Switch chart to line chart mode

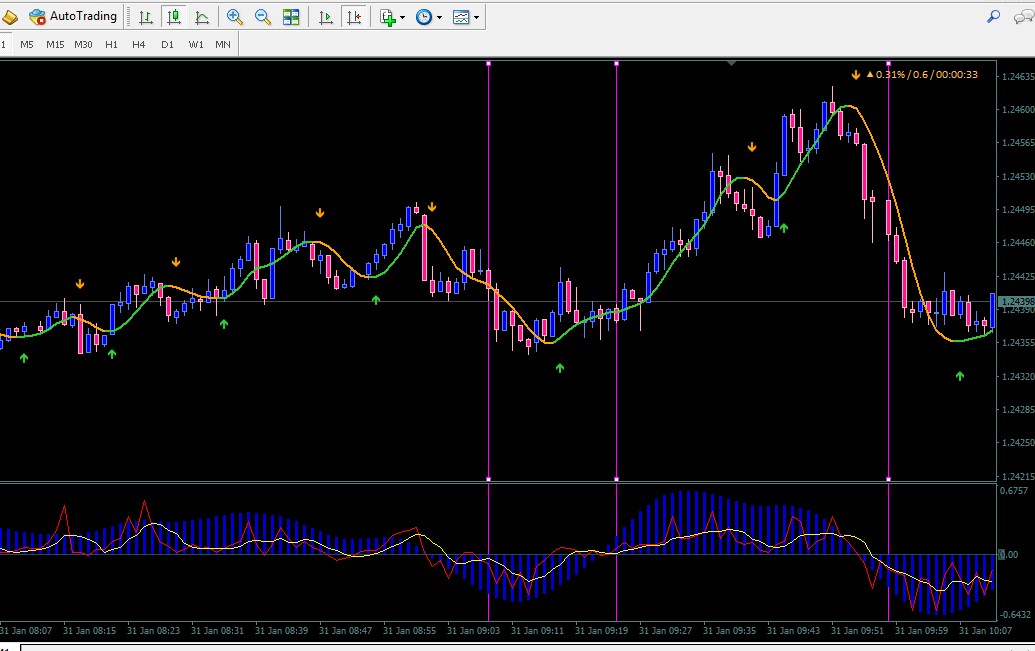pos(202,17)
